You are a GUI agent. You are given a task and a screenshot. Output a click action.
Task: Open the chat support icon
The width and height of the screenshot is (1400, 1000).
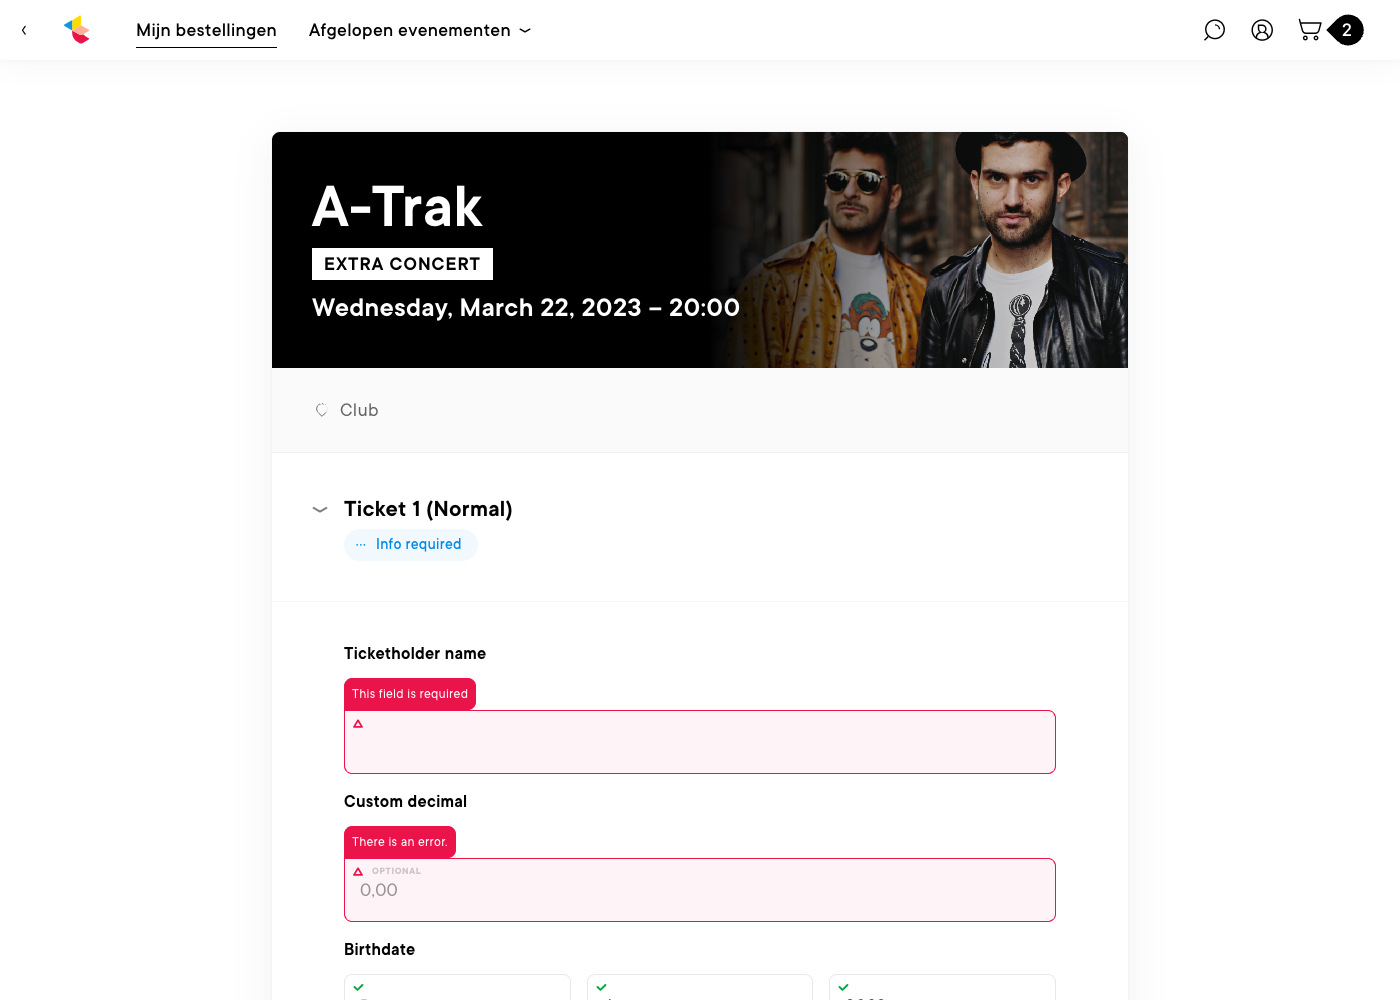coord(1214,30)
